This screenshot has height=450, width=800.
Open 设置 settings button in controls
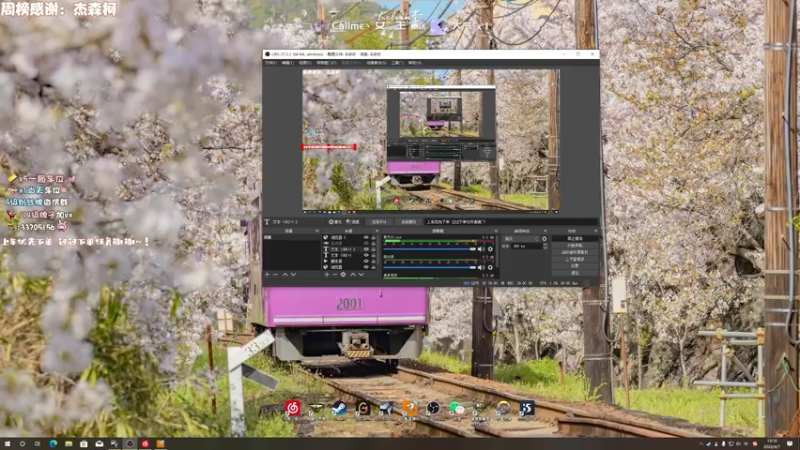point(574,266)
